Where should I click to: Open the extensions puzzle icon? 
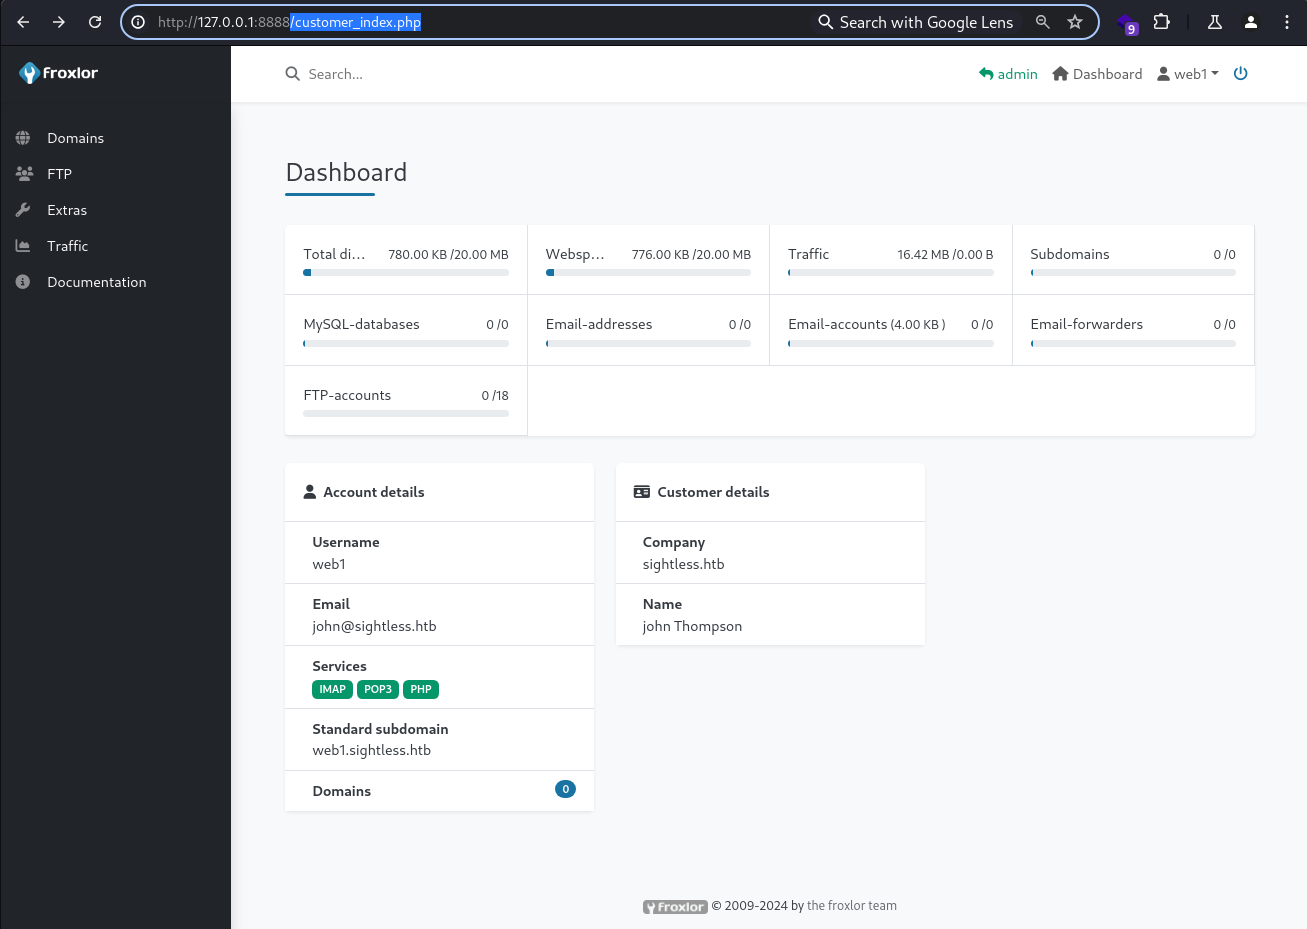click(x=1162, y=21)
